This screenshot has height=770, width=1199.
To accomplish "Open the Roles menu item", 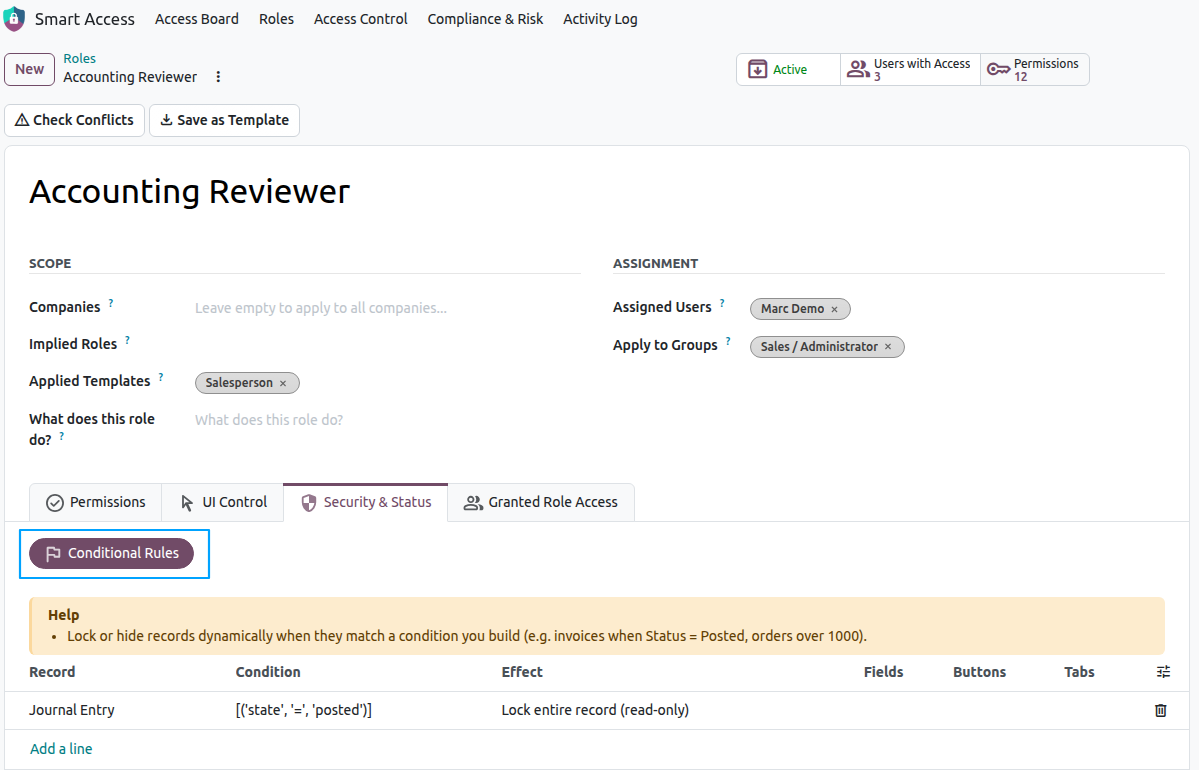I will (x=276, y=19).
